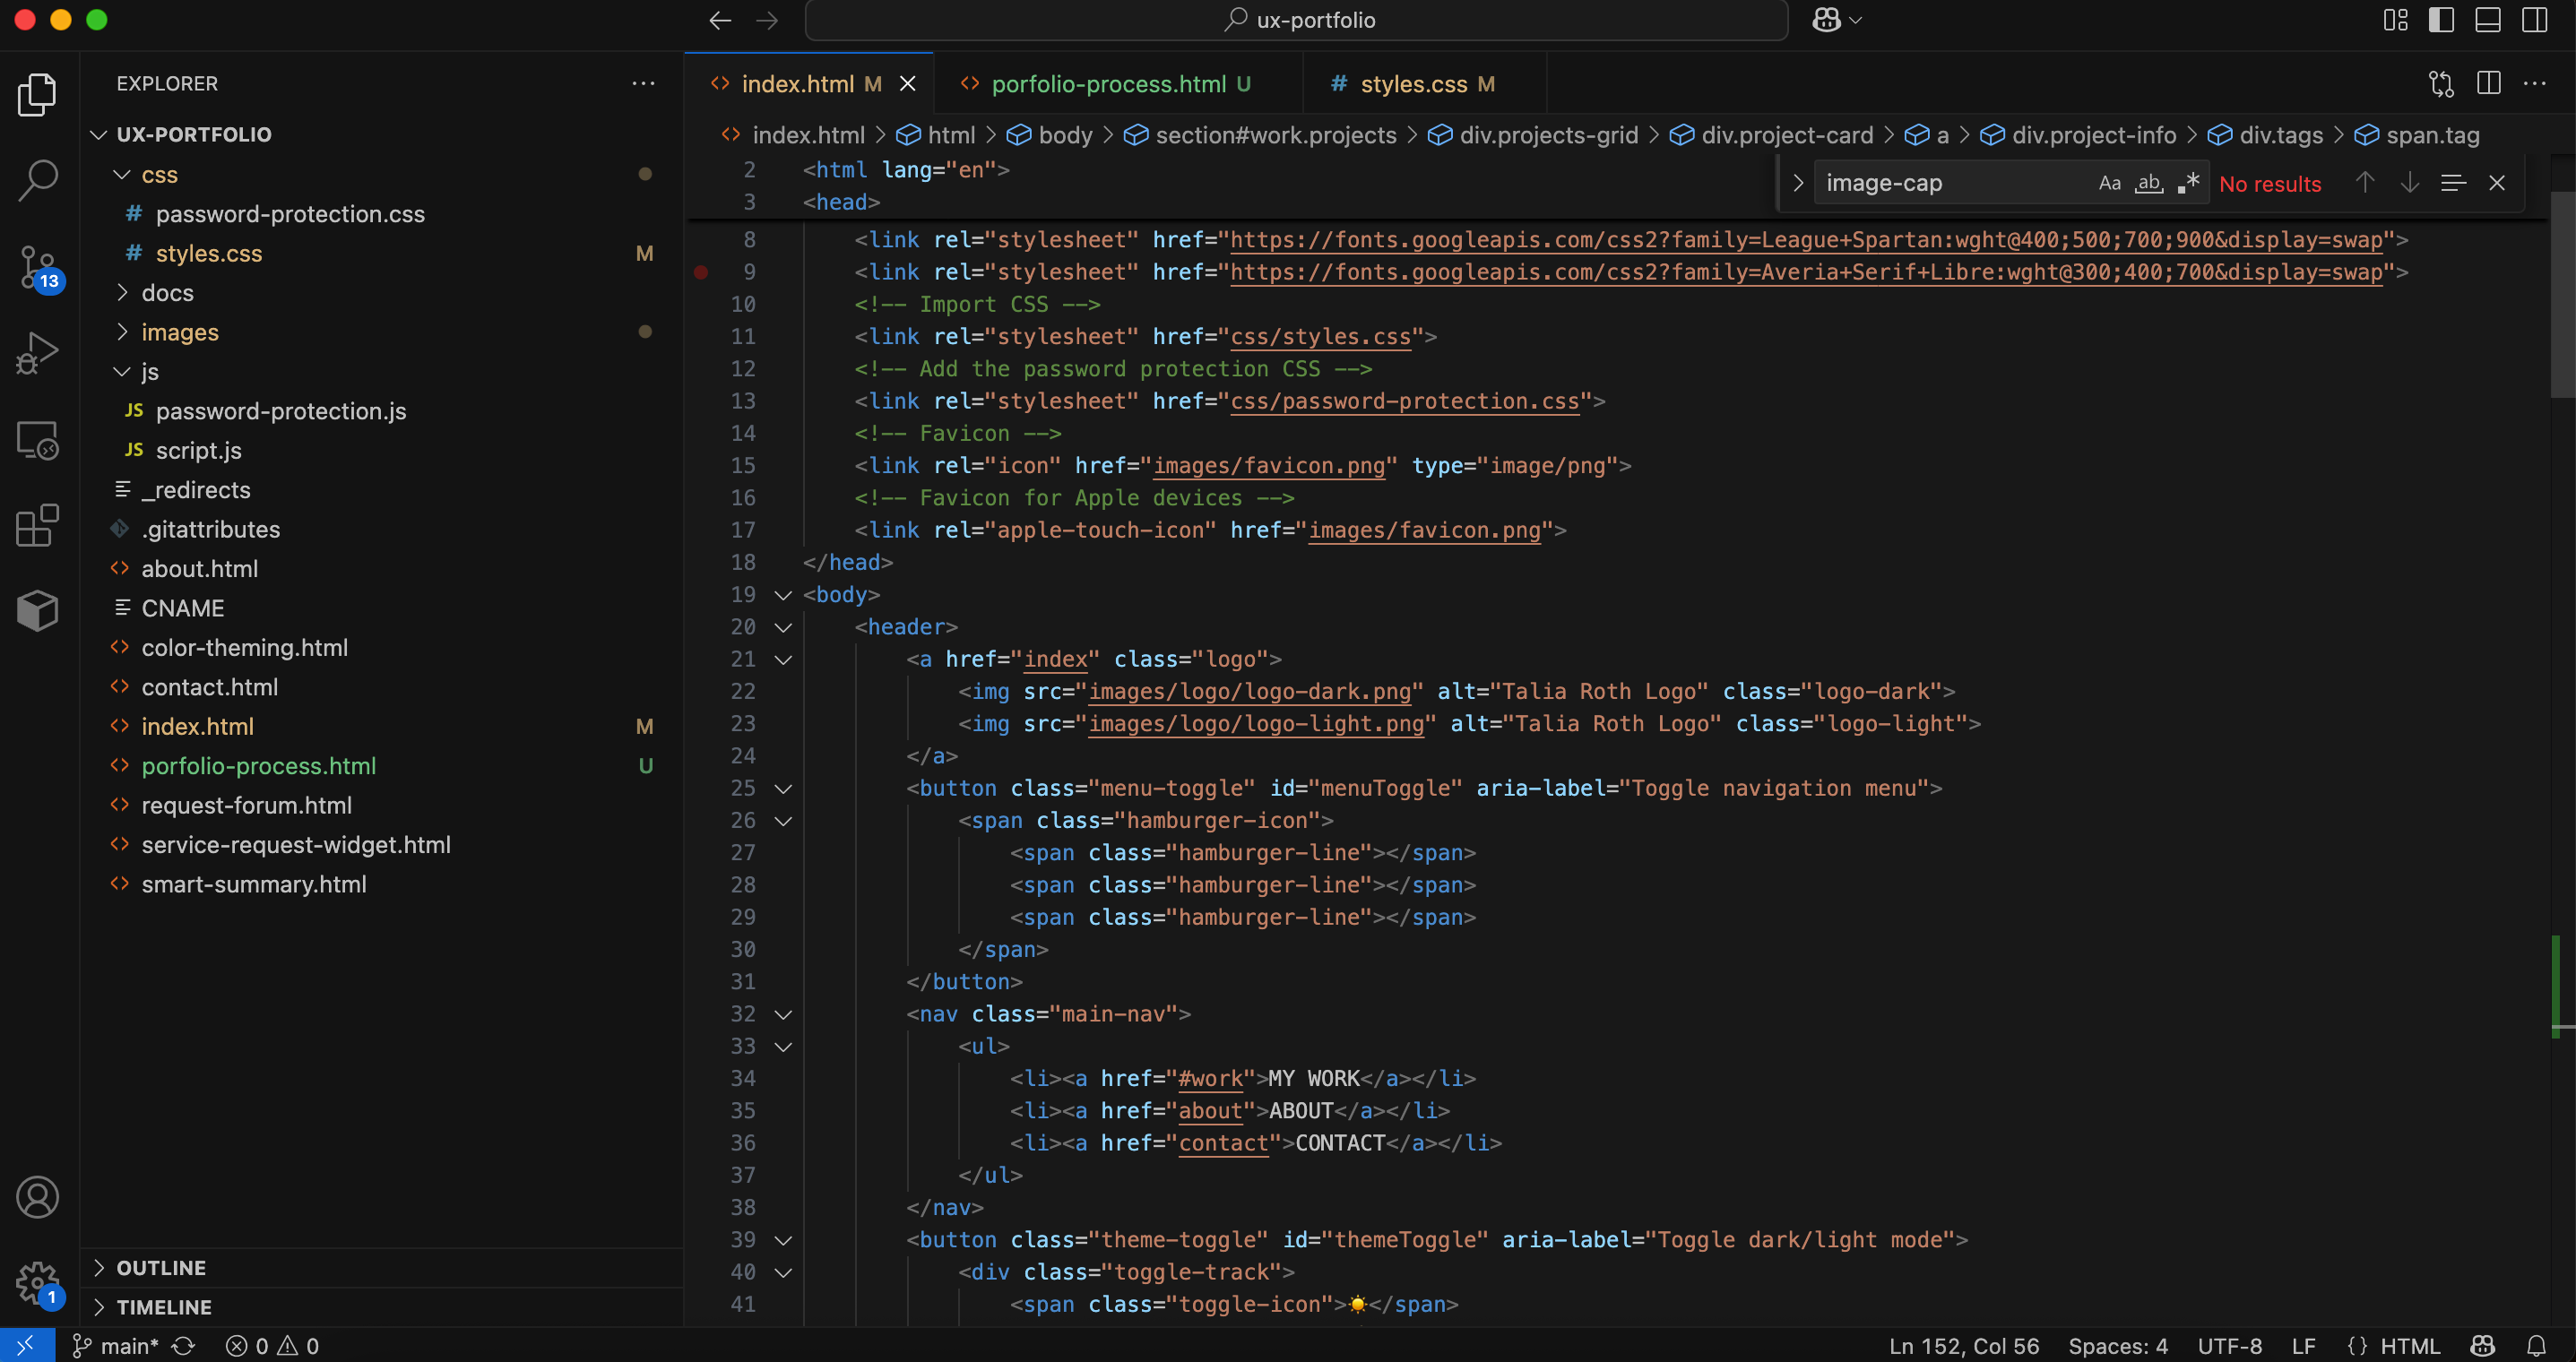Change the UTF-8 encoding setting
Viewport: 2576px width, 1362px height.
click(2230, 1346)
